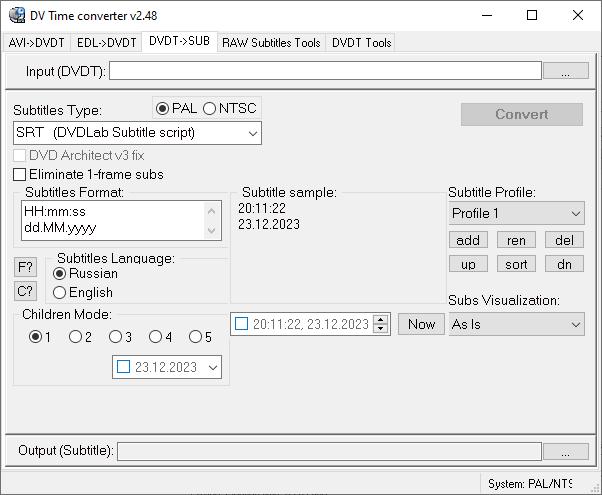
Task: Tick the checkbox in Children Mode date picker
Action: pyautogui.click(x=123, y=367)
